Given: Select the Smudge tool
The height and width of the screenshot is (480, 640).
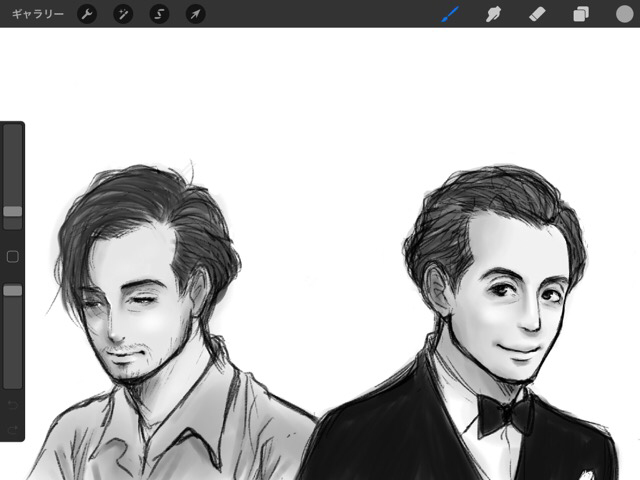Looking at the screenshot, I should coord(493,14).
